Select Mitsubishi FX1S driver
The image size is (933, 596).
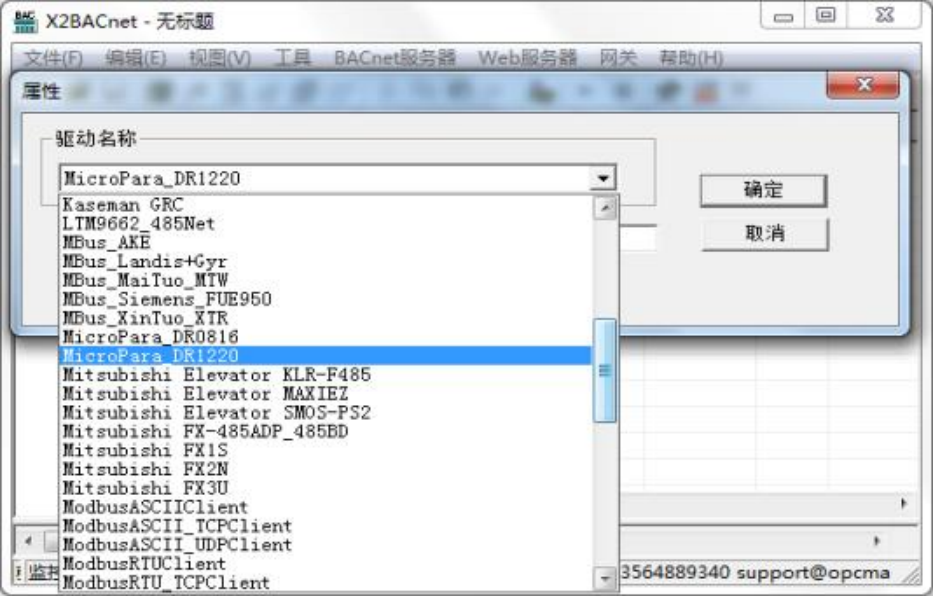point(325,450)
